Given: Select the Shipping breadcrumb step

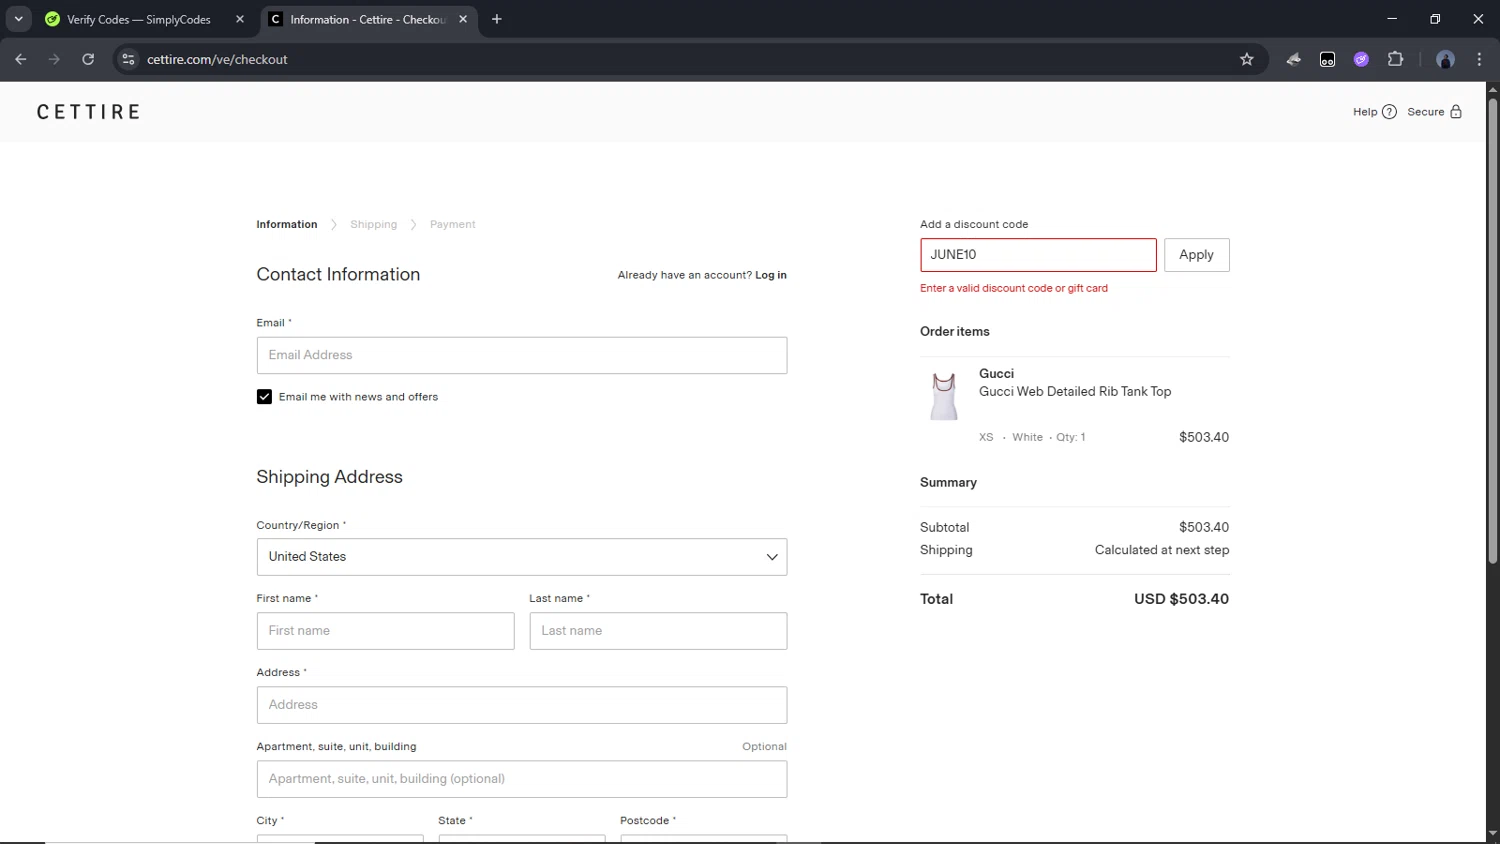Looking at the screenshot, I should 373,224.
